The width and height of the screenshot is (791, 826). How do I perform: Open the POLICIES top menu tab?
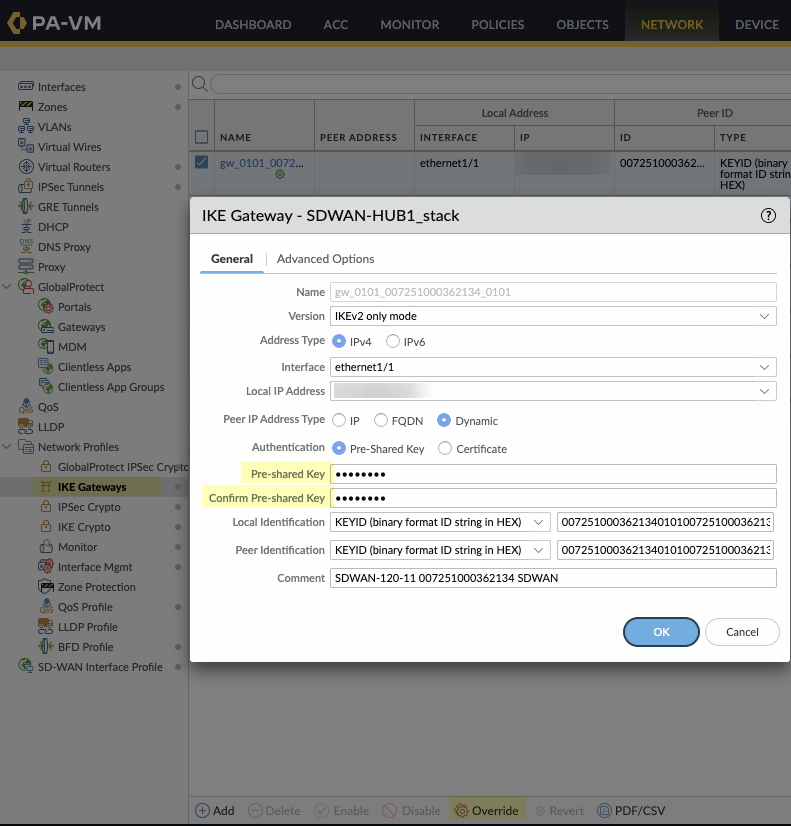(497, 24)
